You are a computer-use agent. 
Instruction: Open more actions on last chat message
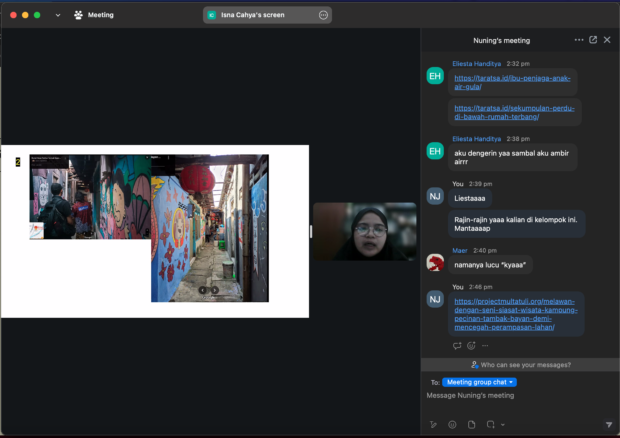point(485,346)
